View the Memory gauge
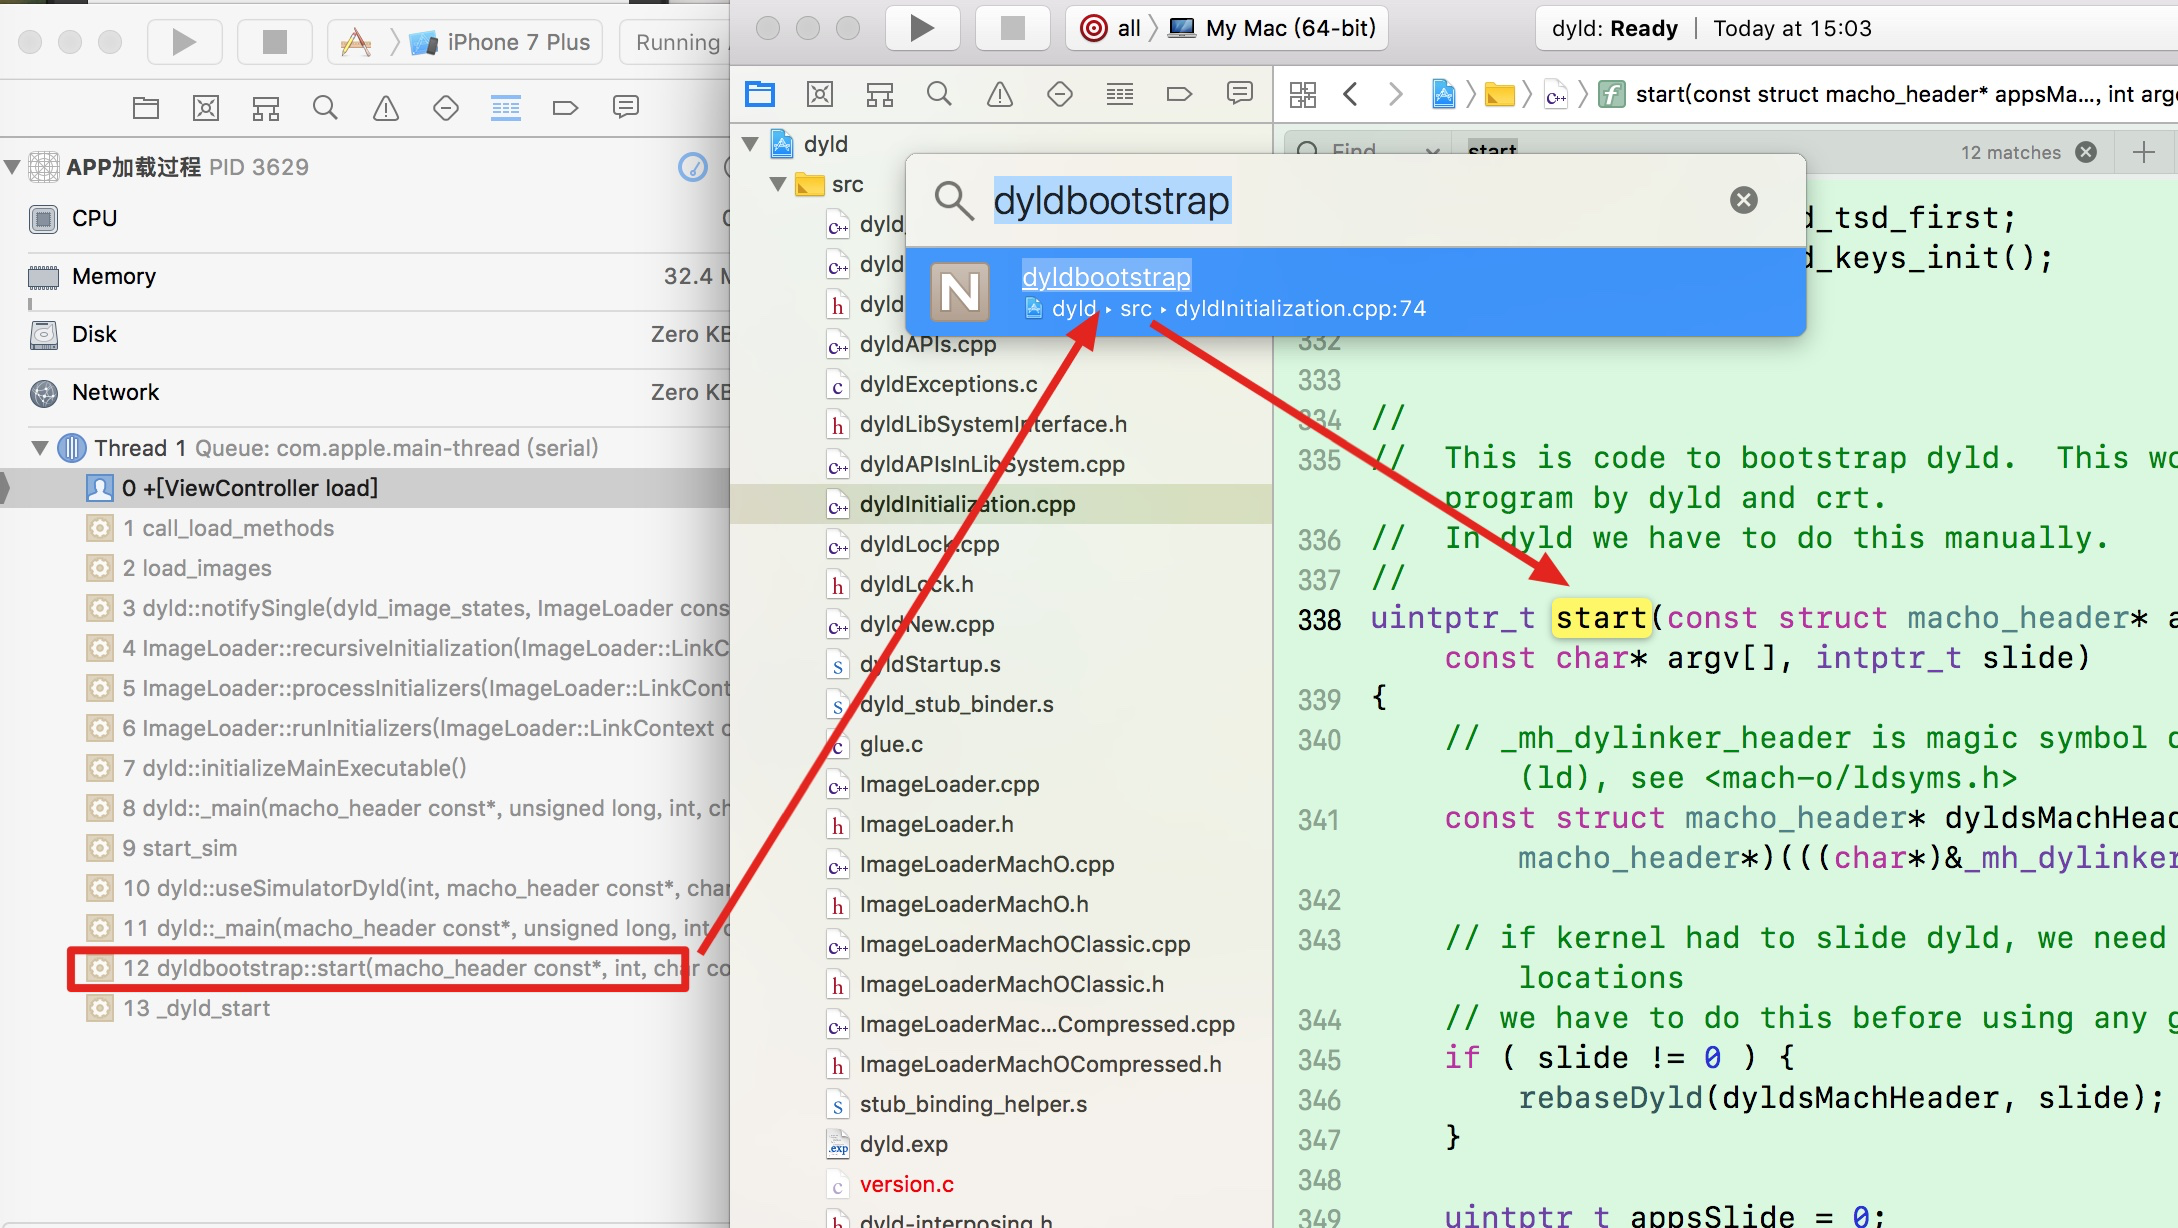 pyautogui.click(x=114, y=276)
